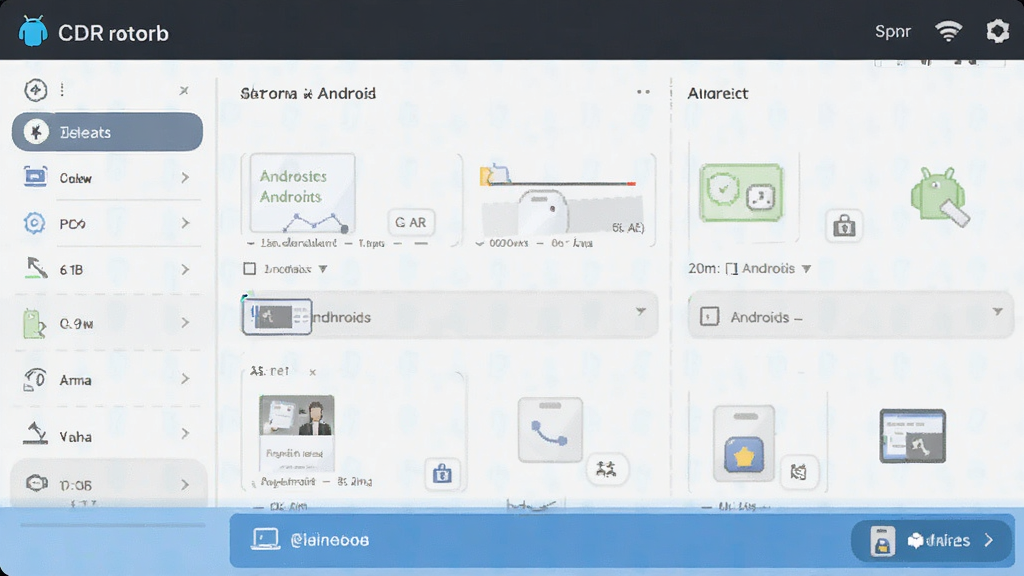Open the Androsics Androits chart thumbnail

[302, 194]
